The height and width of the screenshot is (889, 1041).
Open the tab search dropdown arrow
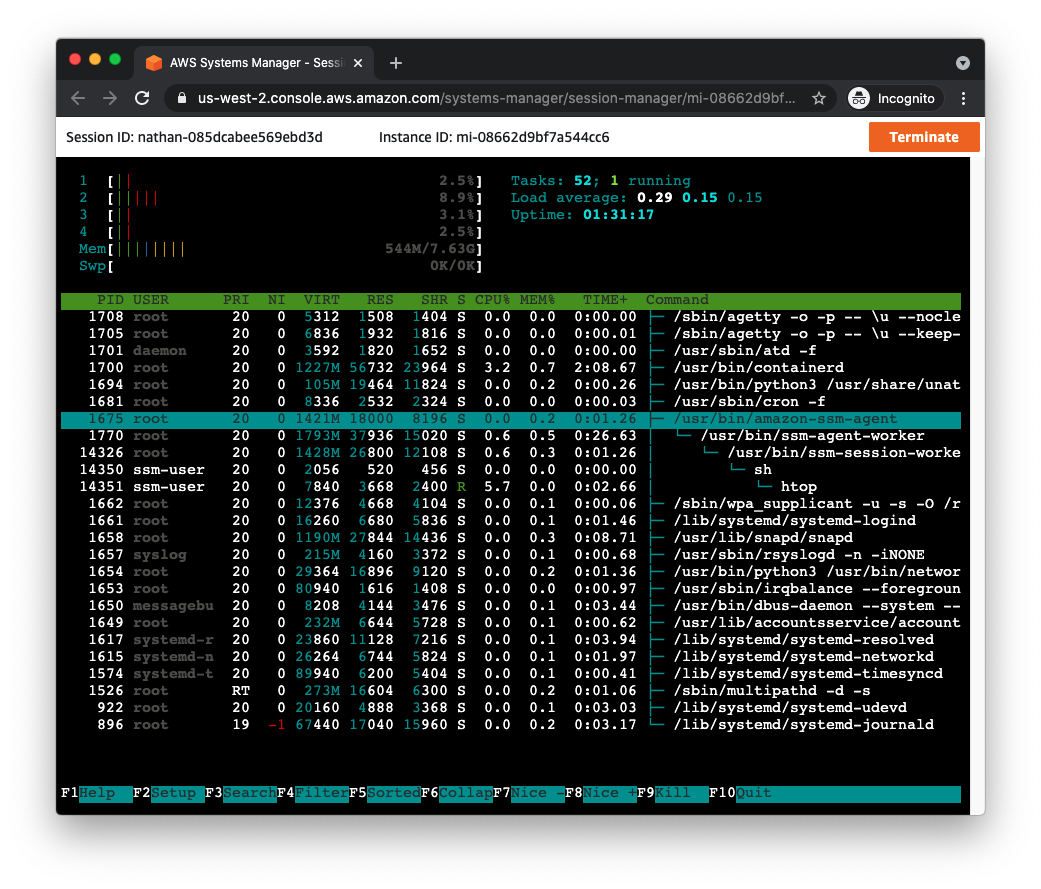(x=963, y=63)
